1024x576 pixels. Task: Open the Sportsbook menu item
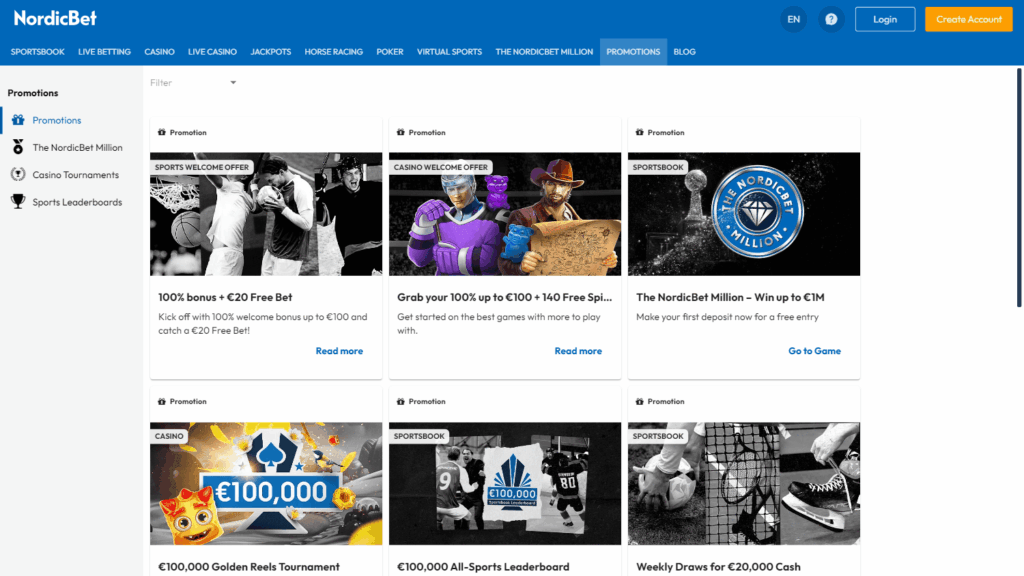[x=36, y=52]
